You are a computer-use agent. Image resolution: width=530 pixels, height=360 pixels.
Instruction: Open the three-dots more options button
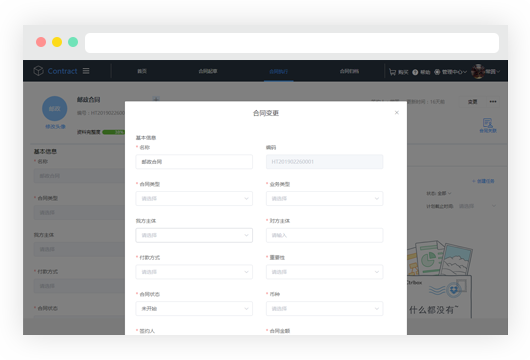[x=493, y=101]
